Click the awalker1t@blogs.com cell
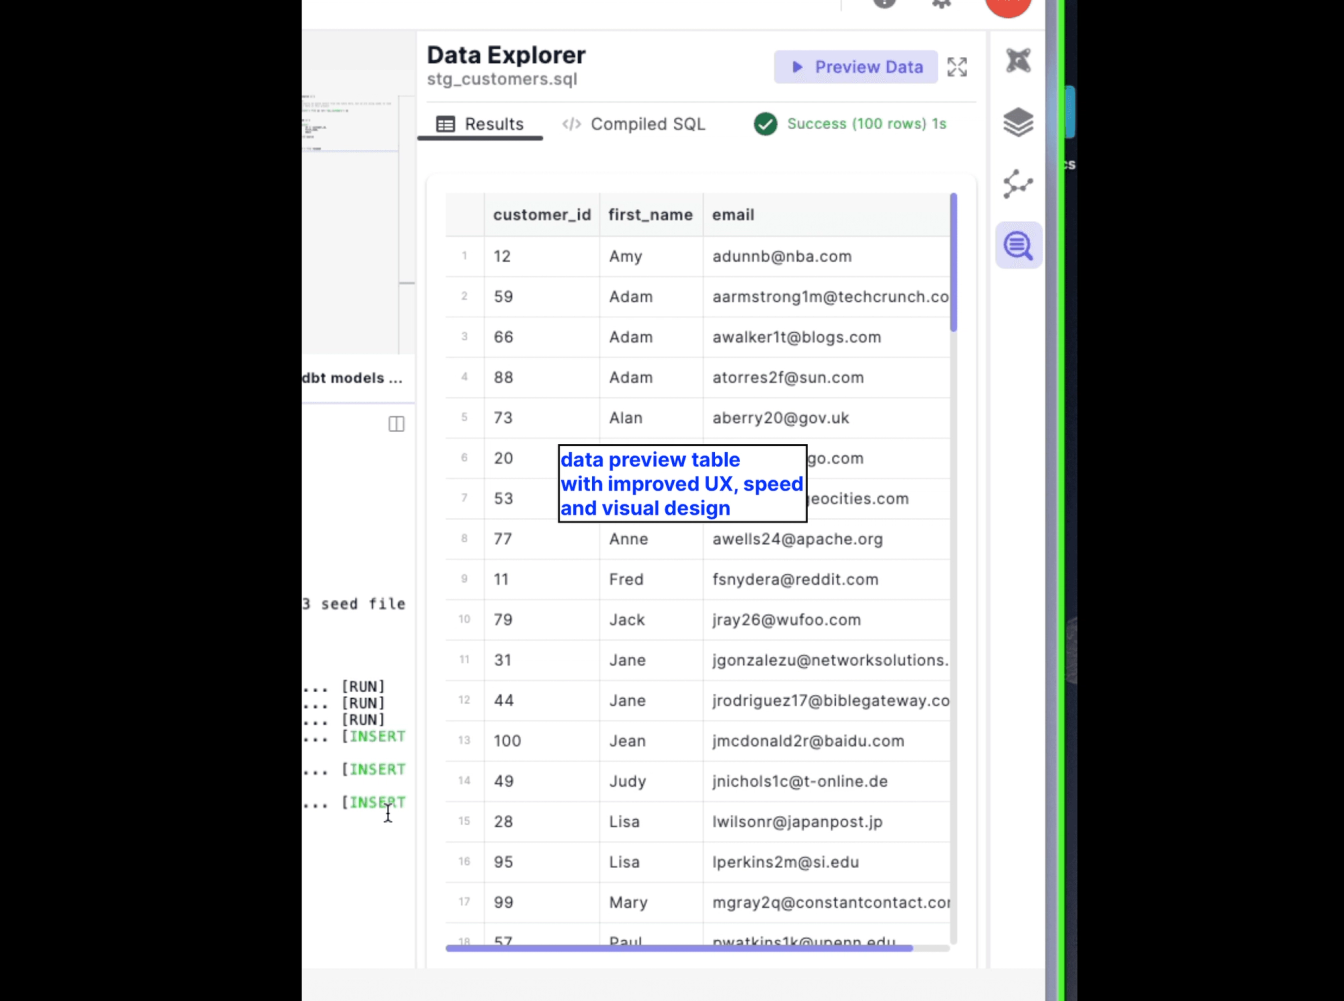Screen dimensions: 1344x1001 [826, 337]
